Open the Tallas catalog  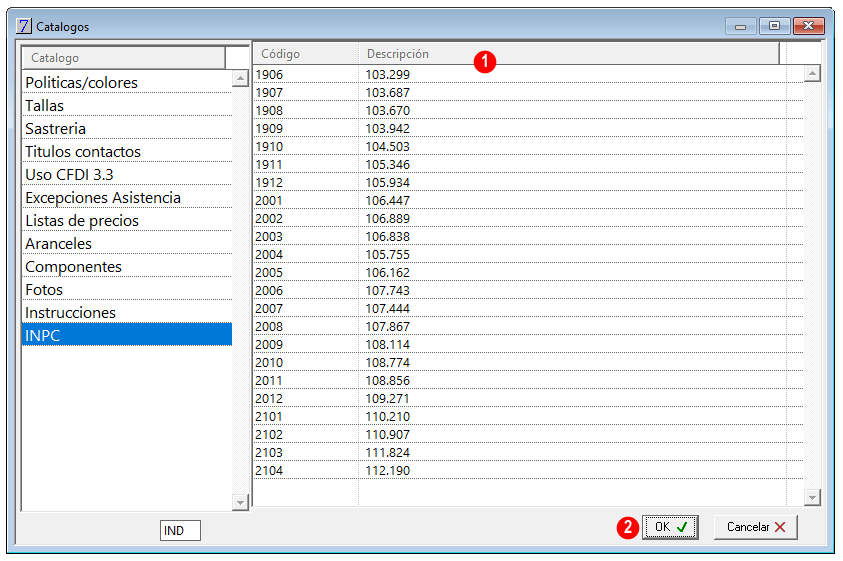coord(45,106)
